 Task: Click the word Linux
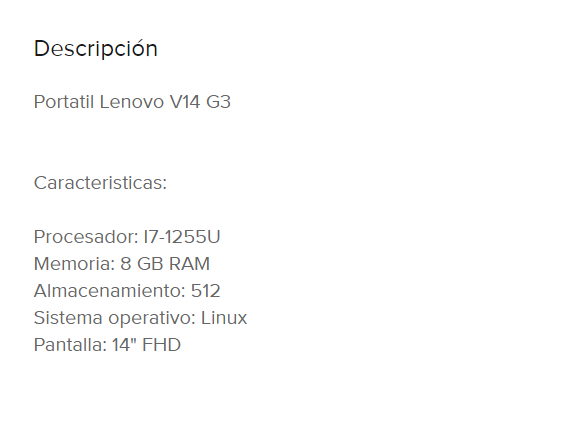point(224,318)
